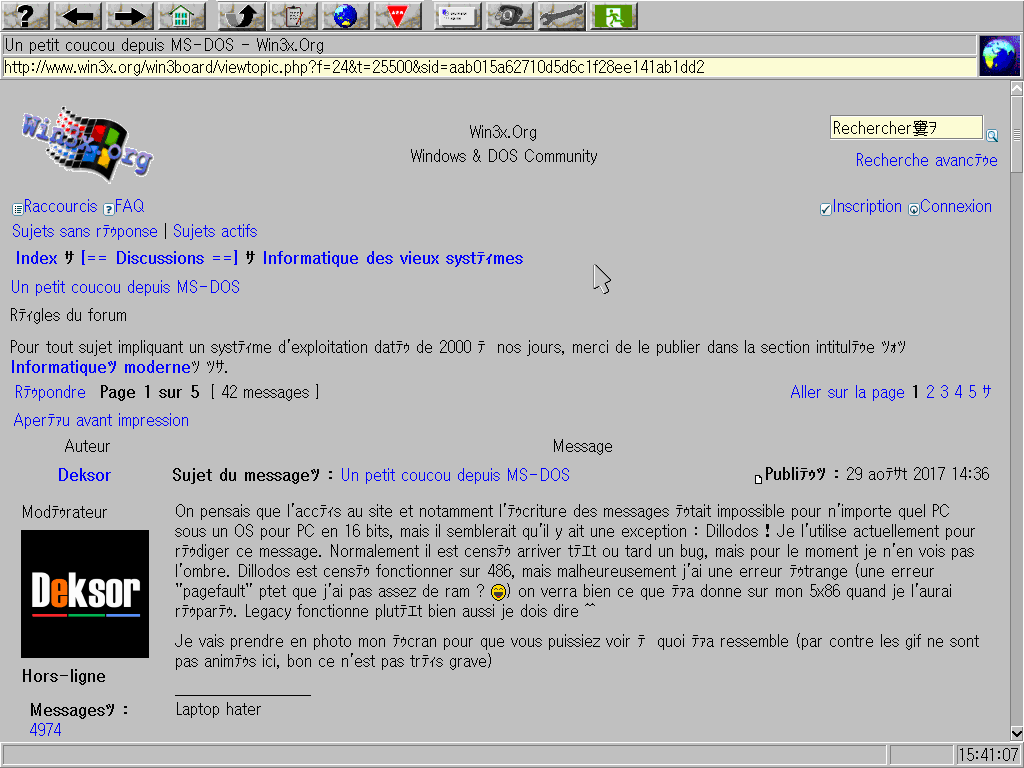This screenshot has height=768, width=1024.
Task: Click the Win3x.Org logo image
Action: tap(87, 144)
